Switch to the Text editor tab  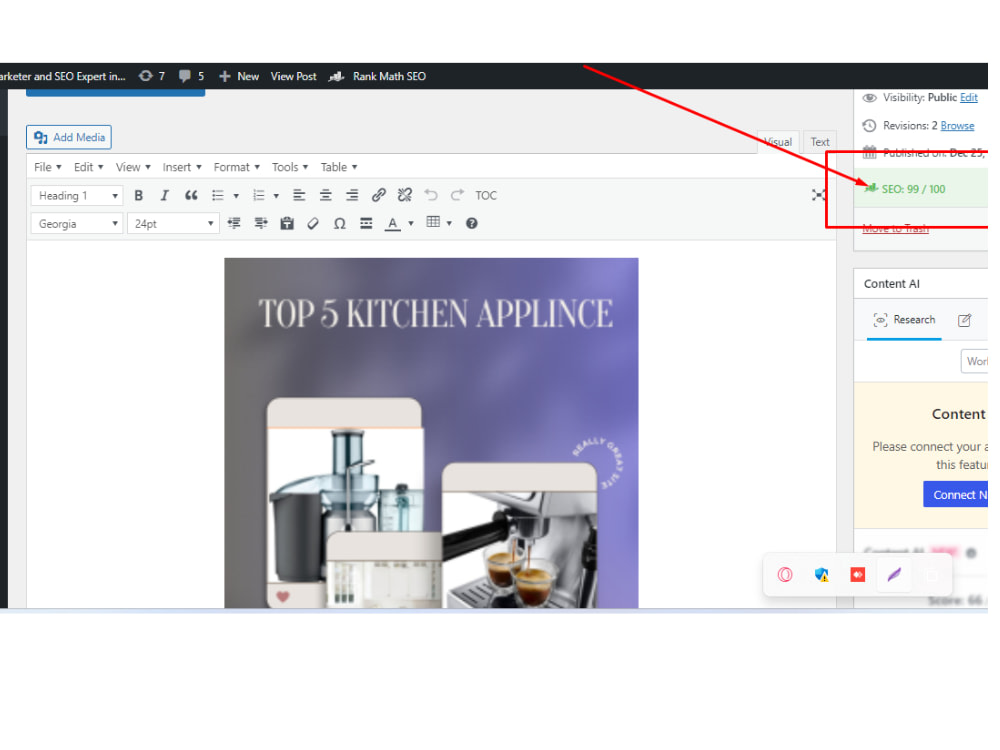820,142
